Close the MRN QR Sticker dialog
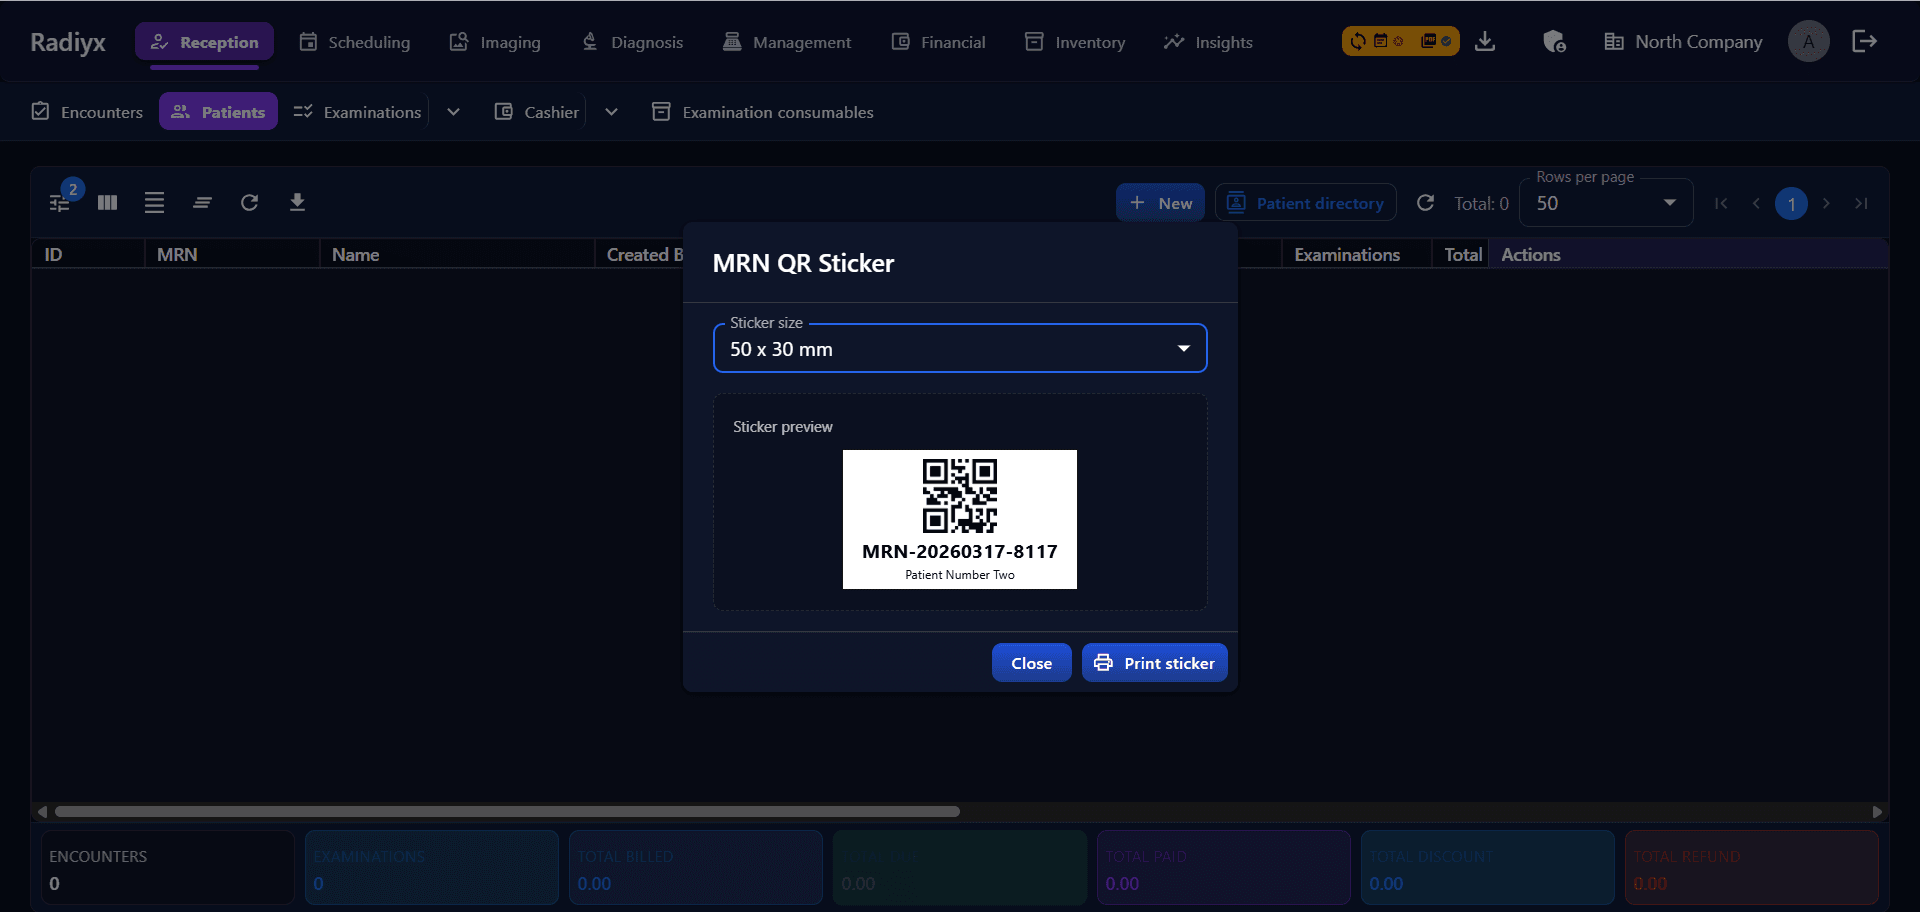 (x=1031, y=662)
